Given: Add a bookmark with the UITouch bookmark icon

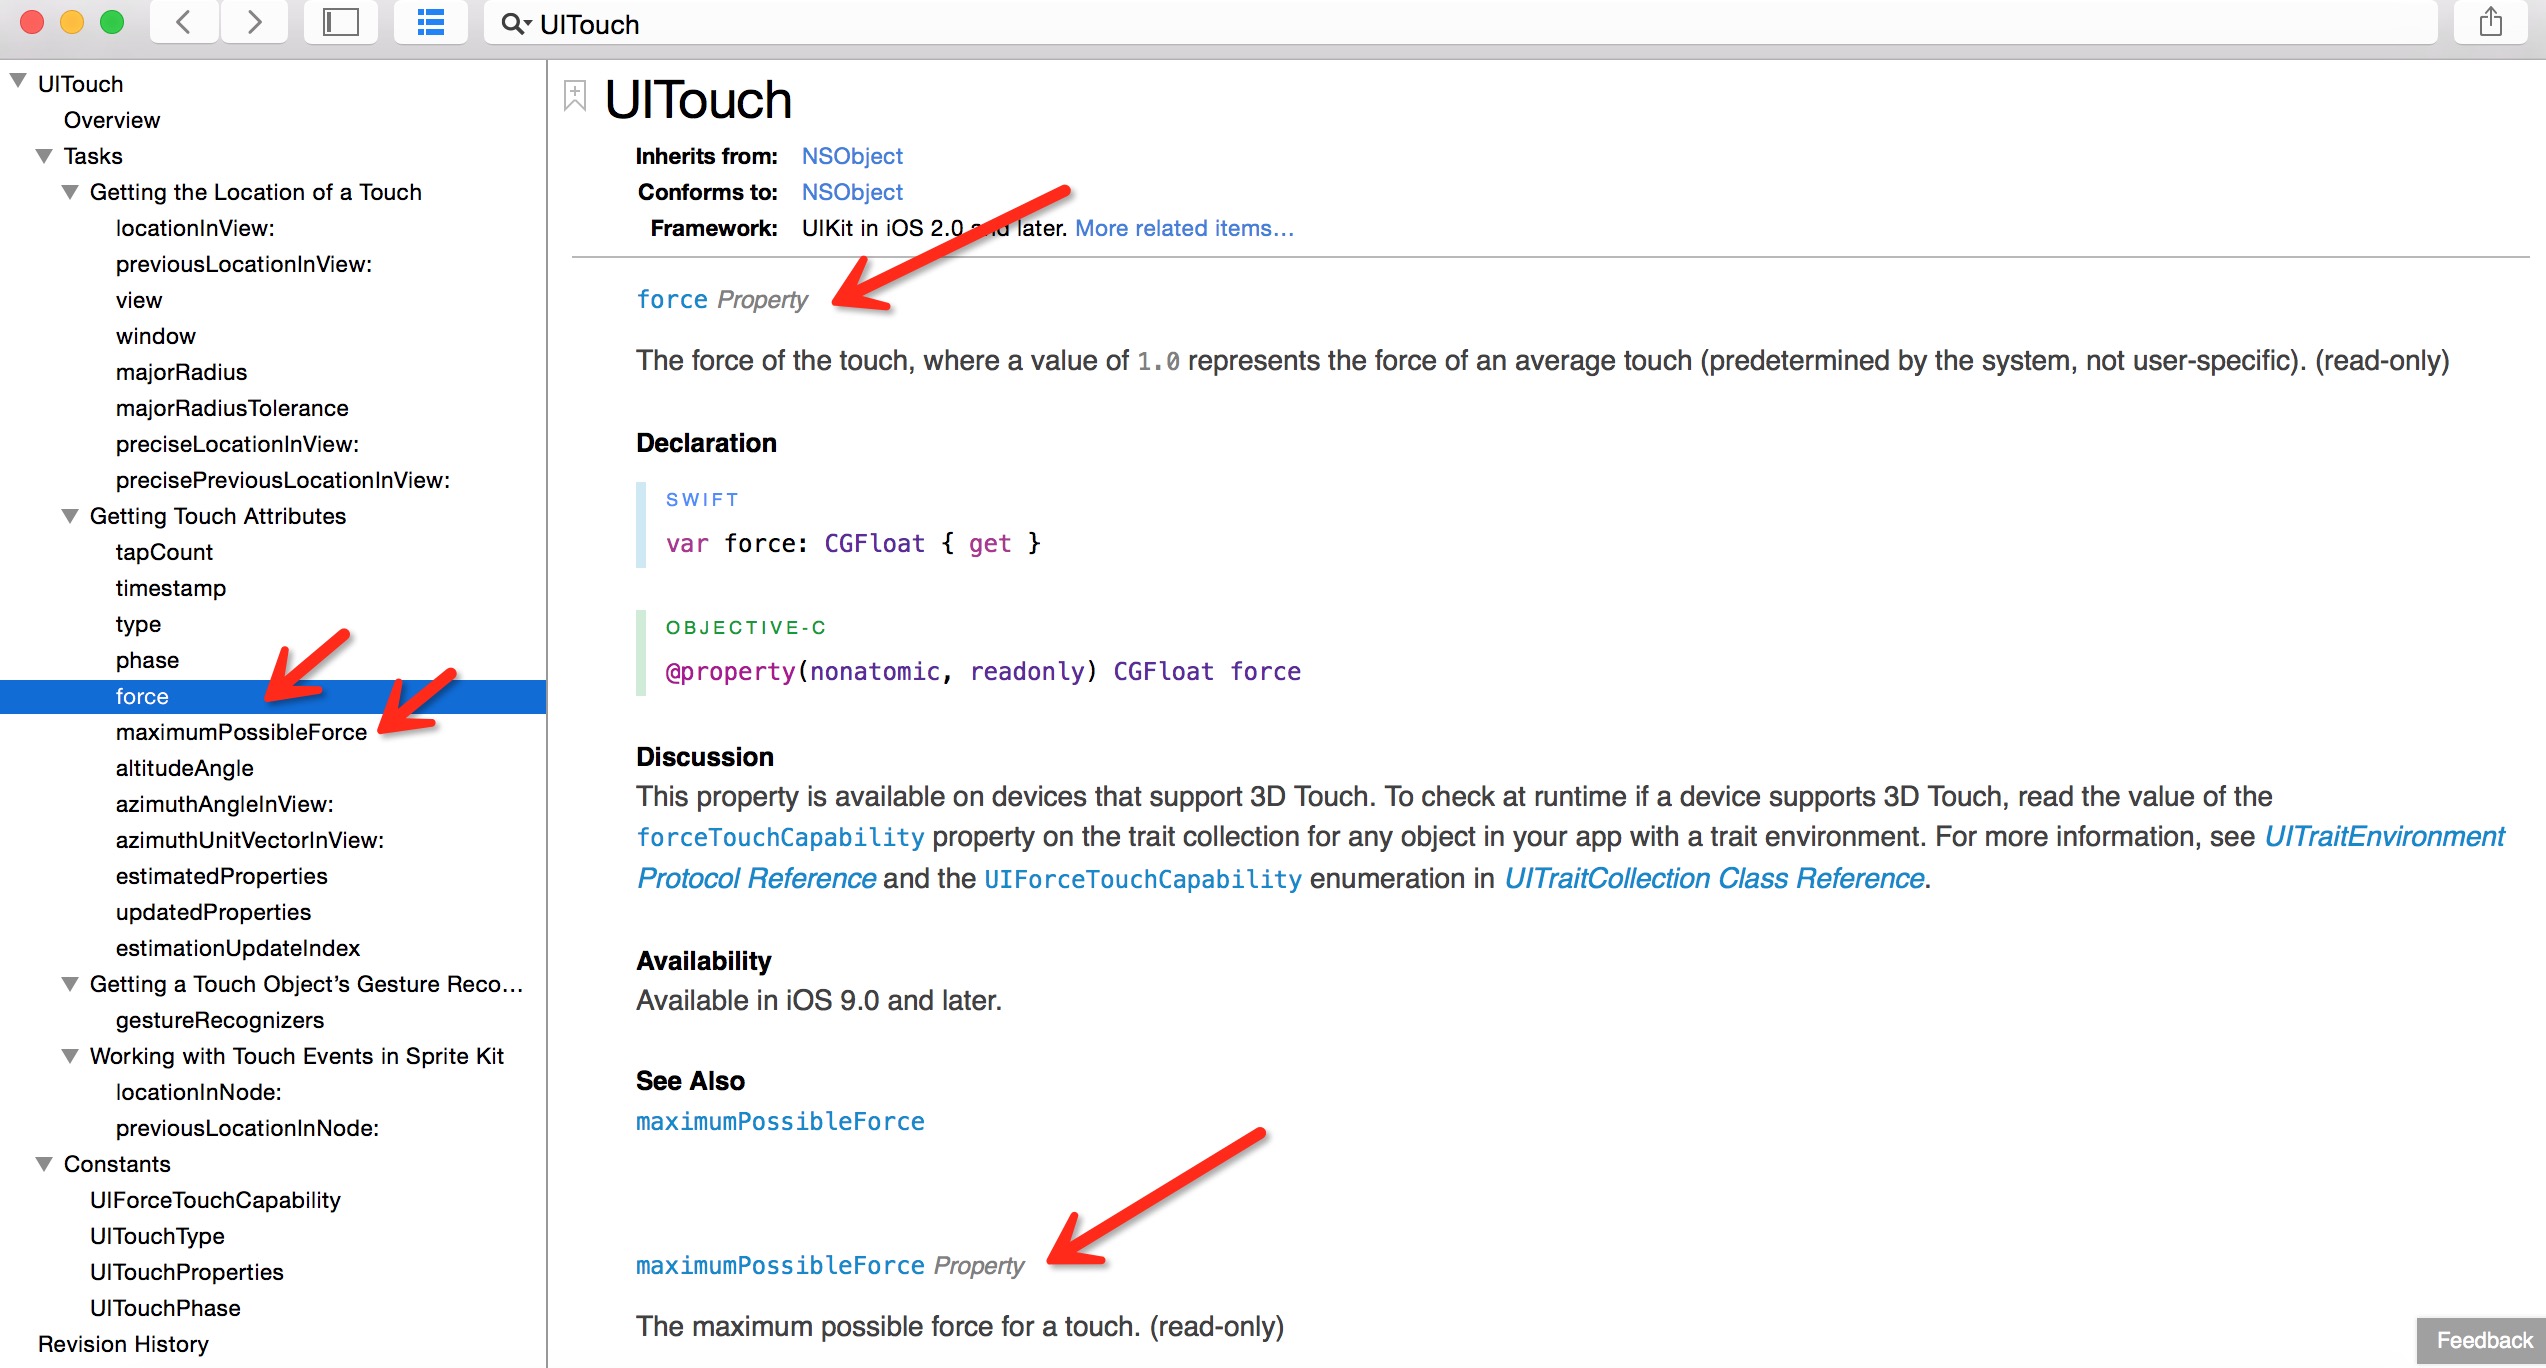Looking at the screenshot, I should click(575, 96).
